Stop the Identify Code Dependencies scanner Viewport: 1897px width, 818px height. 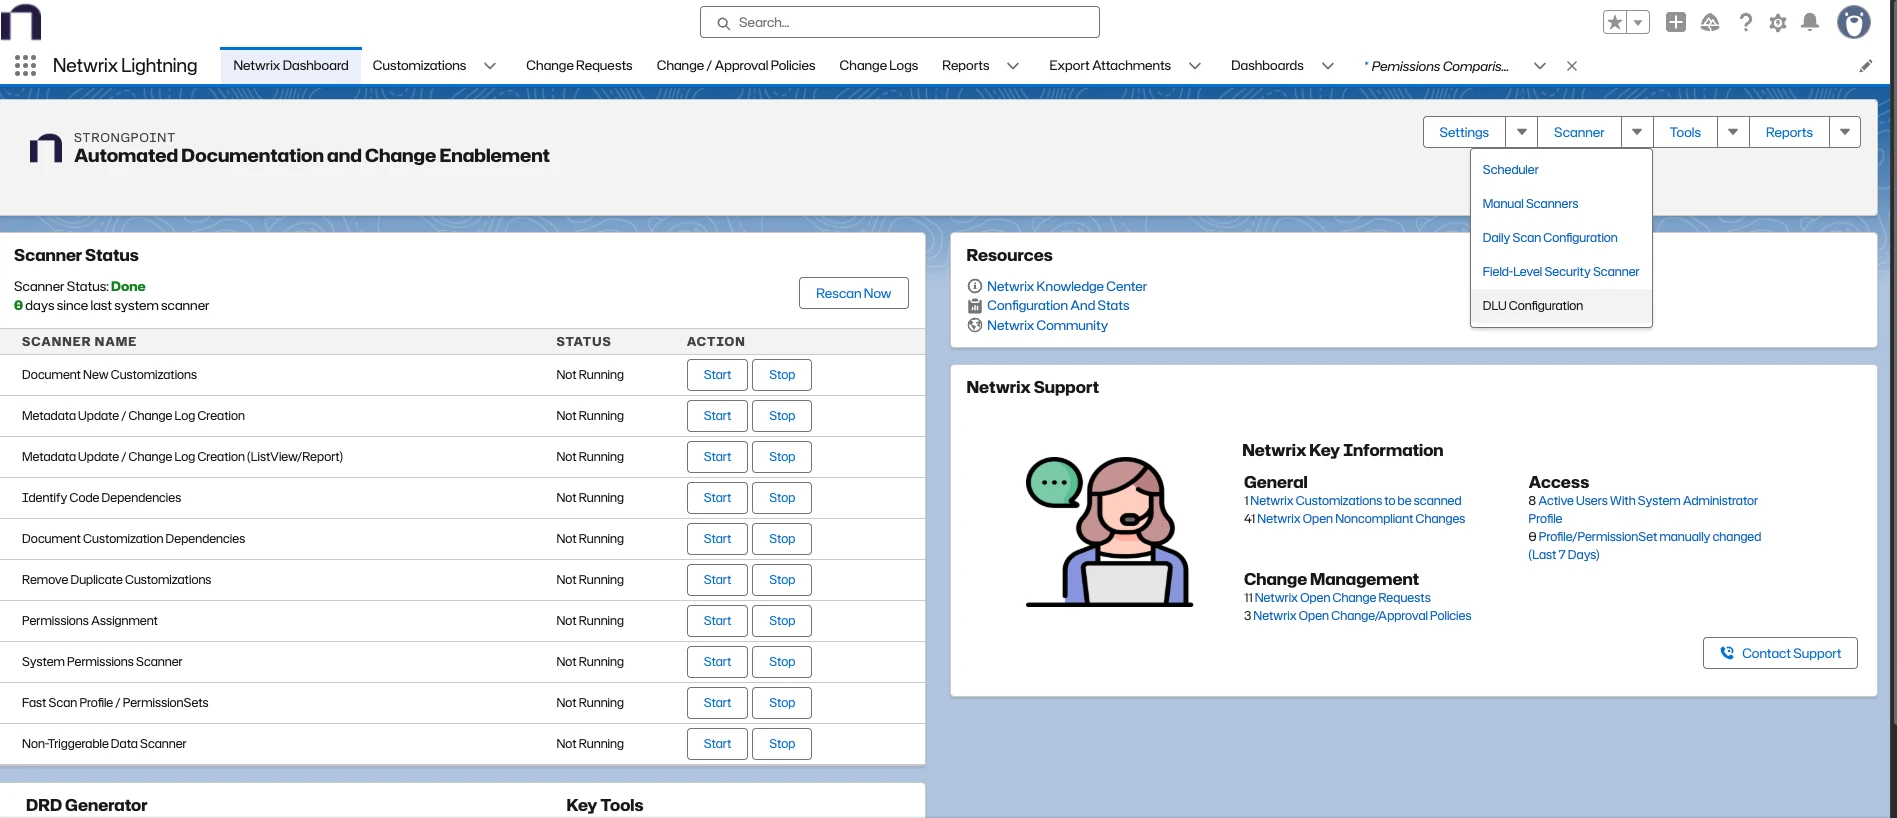click(x=782, y=498)
